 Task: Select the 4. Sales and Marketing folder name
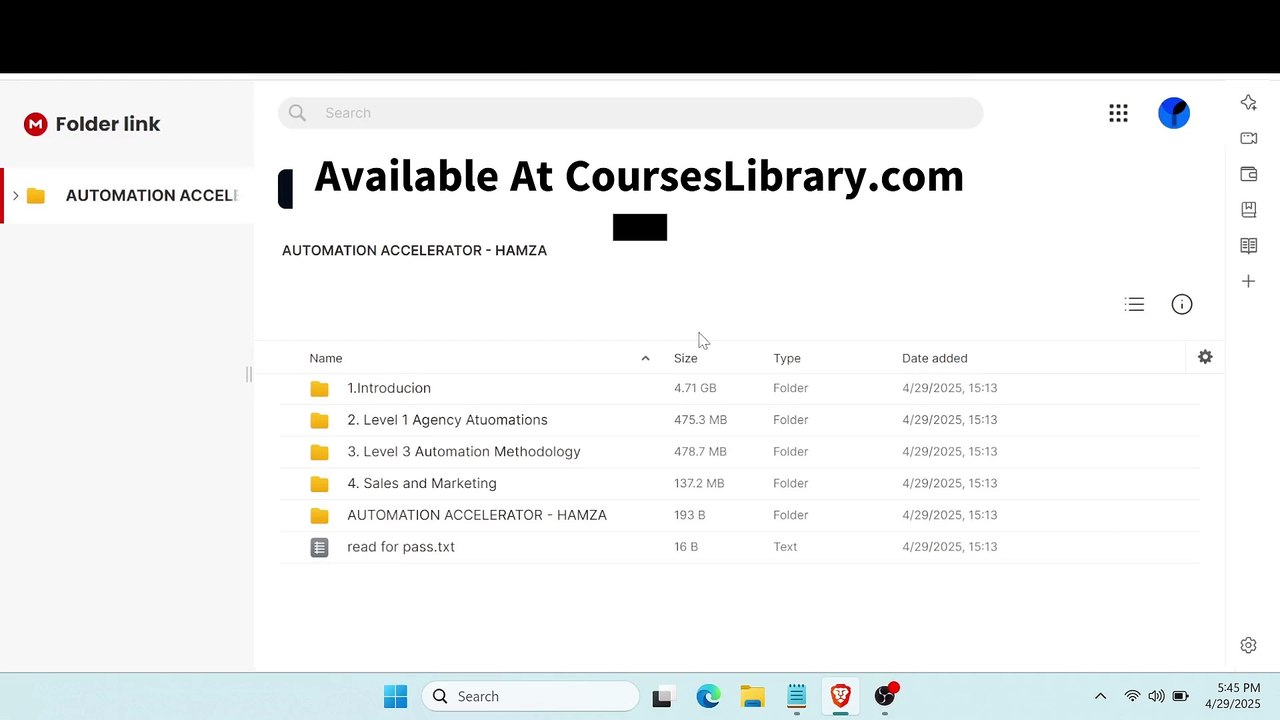(x=422, y=483)
